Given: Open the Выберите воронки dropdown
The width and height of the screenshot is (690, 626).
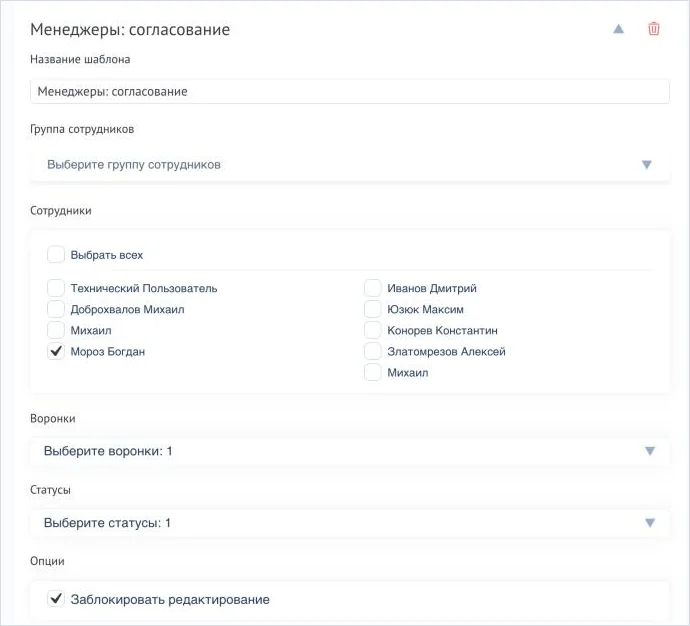Looking at the screenshot, I should coord(350,451).
